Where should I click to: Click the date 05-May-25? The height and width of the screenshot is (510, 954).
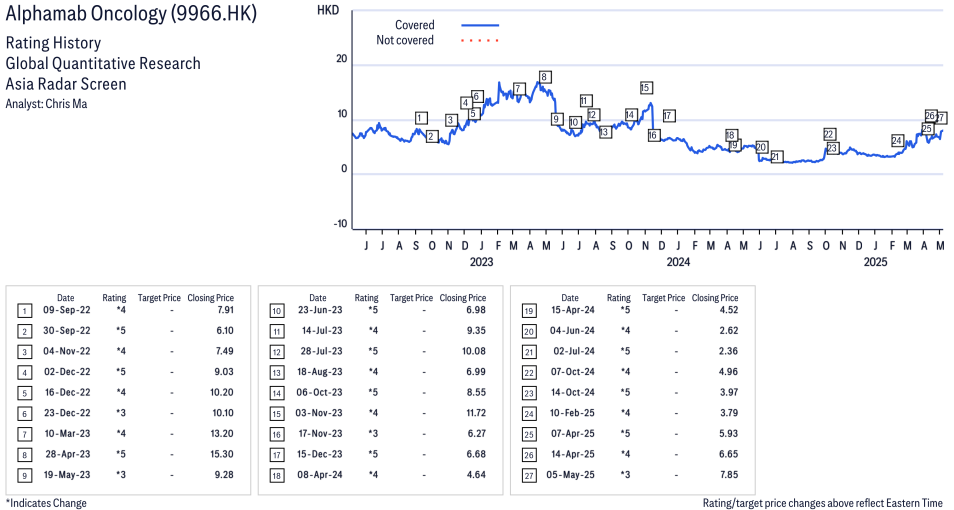[571, 475]
